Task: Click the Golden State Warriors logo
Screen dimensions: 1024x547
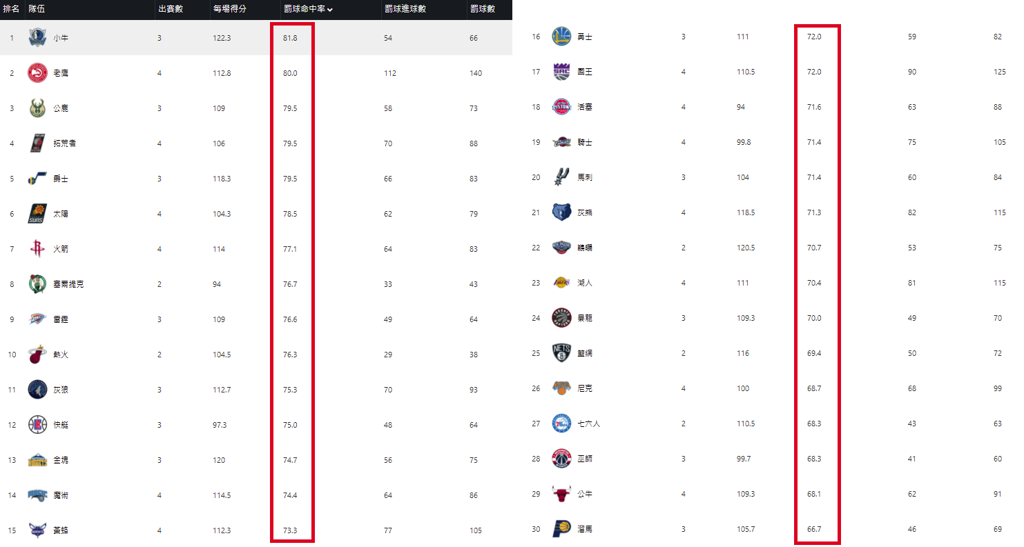Action: click(561, 37)
